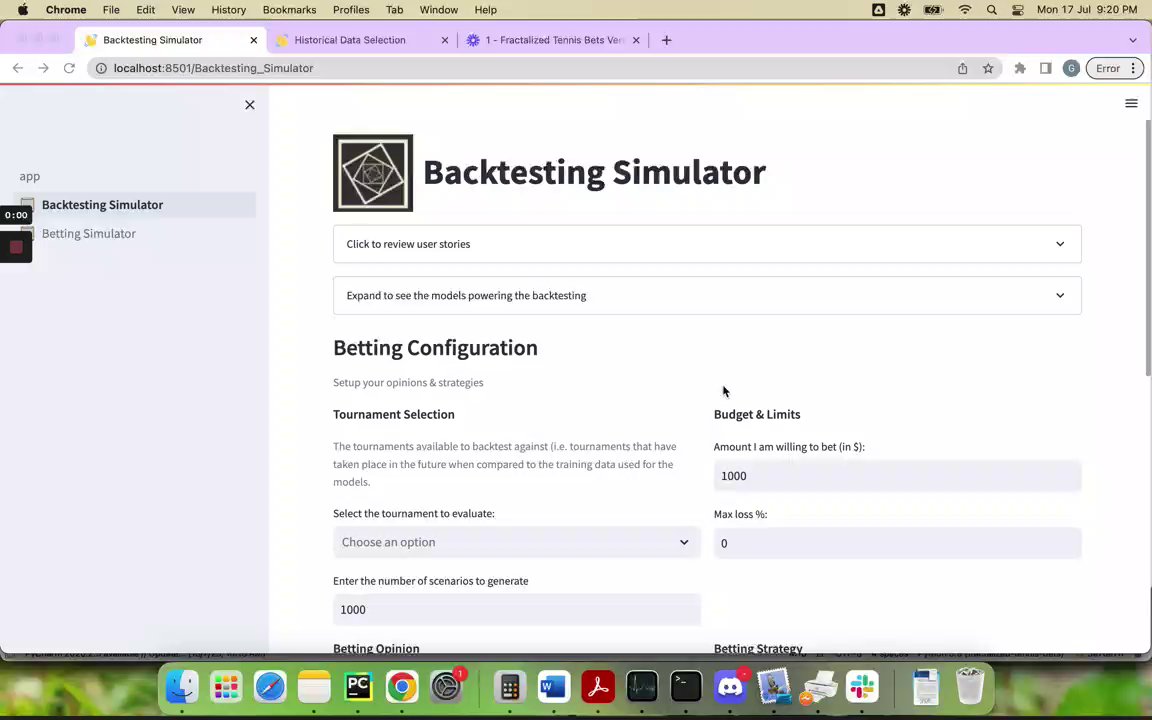
Task: Open Google Drive menu bar icon
Action: pos(879,10)
